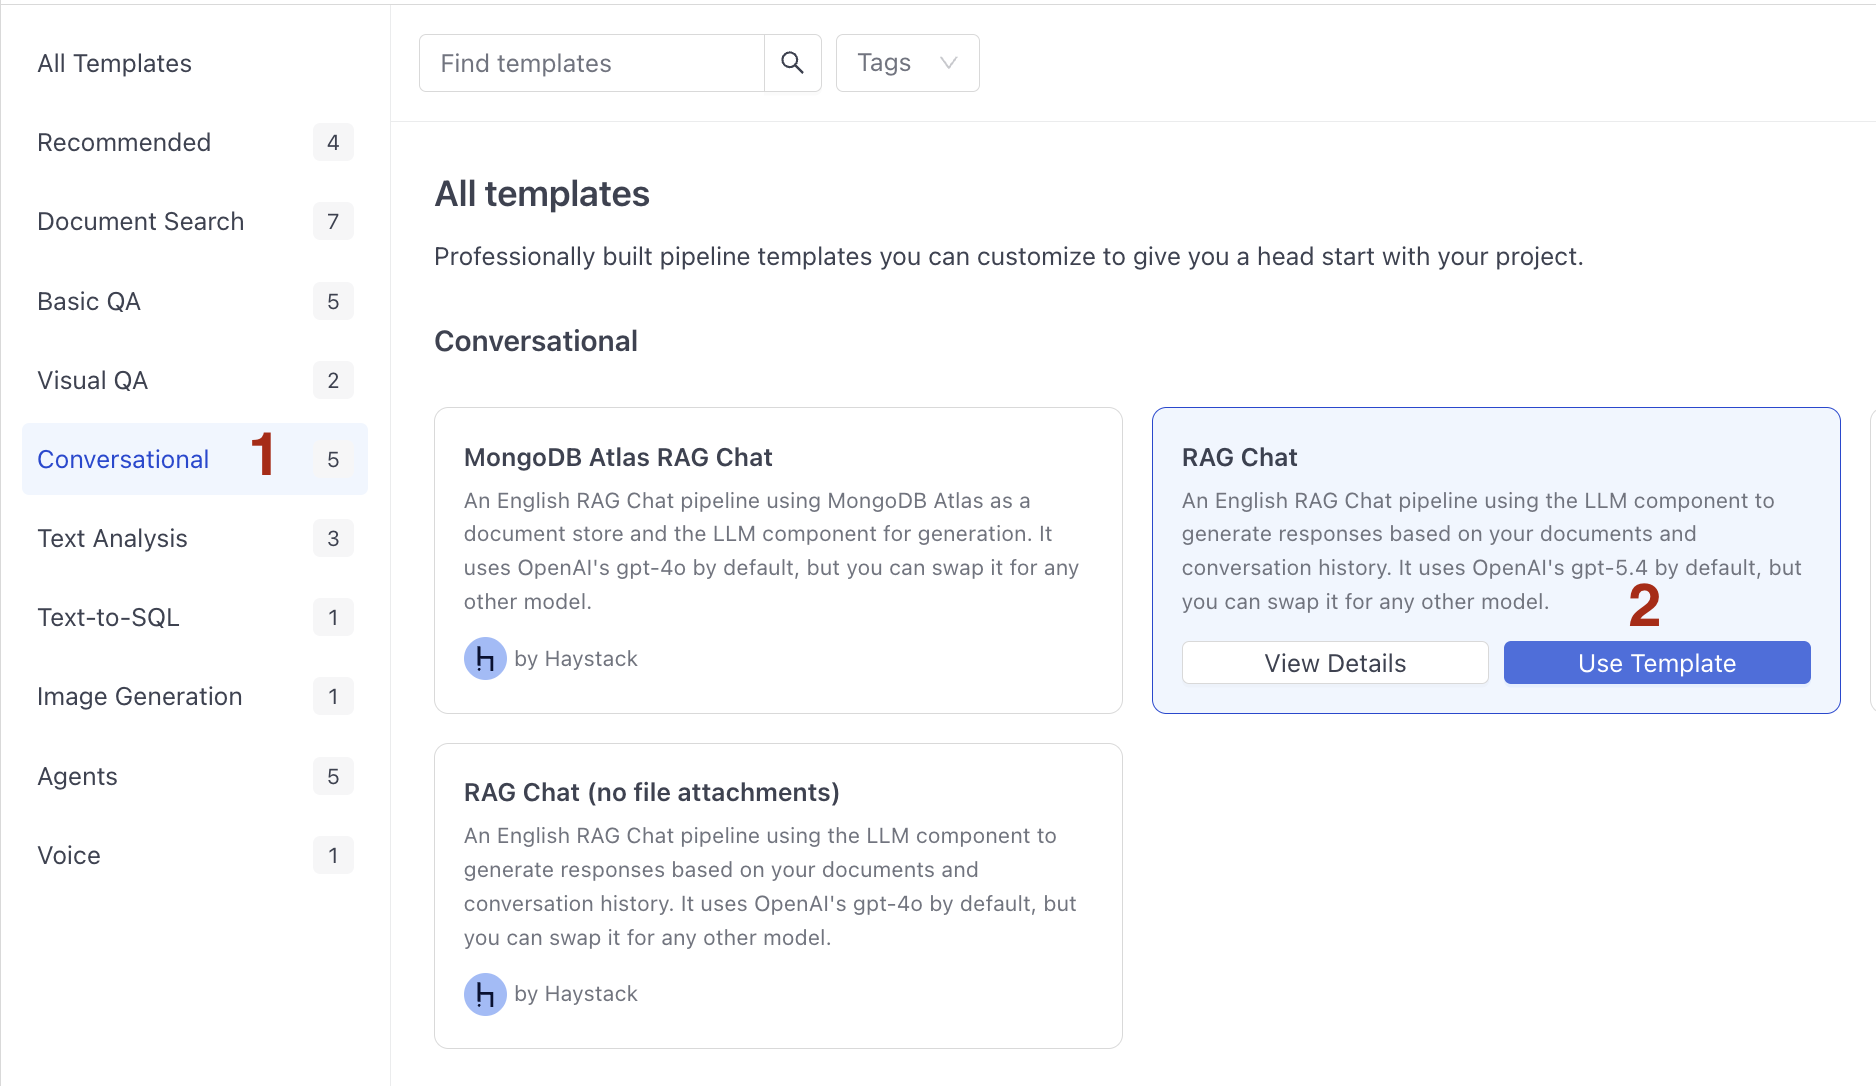Go to Document Search templates

140,221
